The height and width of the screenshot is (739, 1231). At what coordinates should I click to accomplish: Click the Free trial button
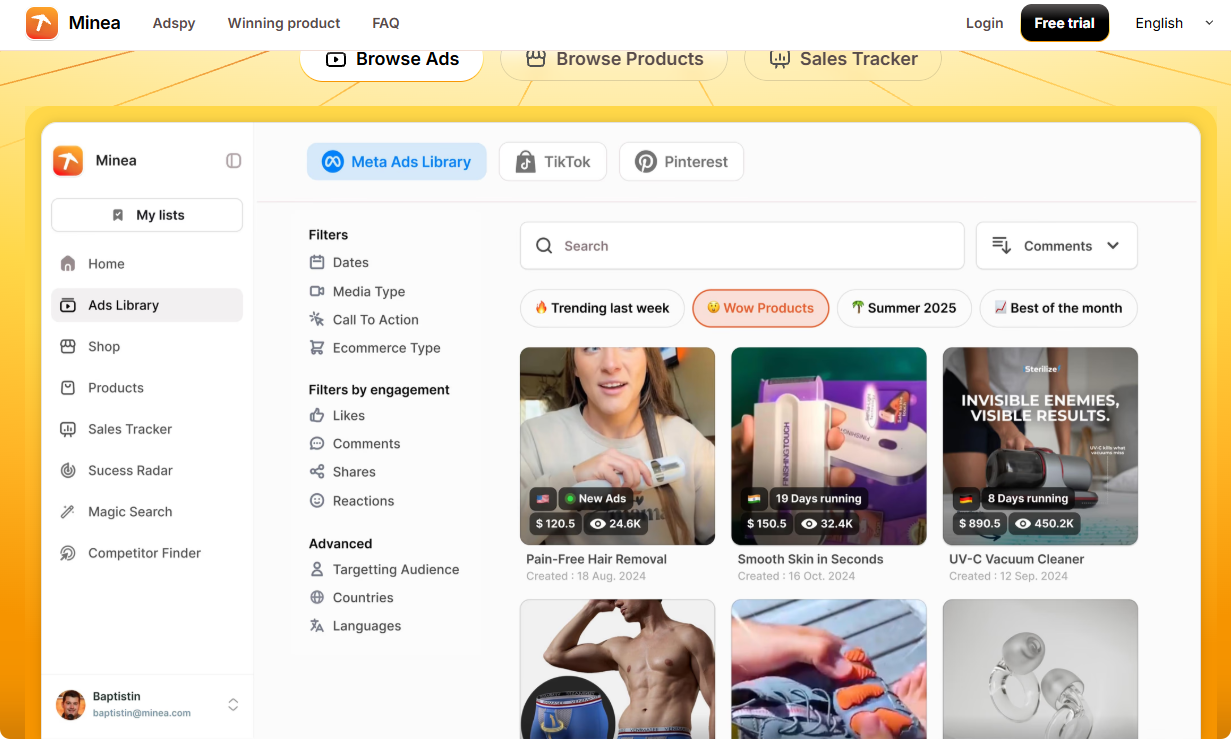pyautogui.click(x=1064, y=23)
